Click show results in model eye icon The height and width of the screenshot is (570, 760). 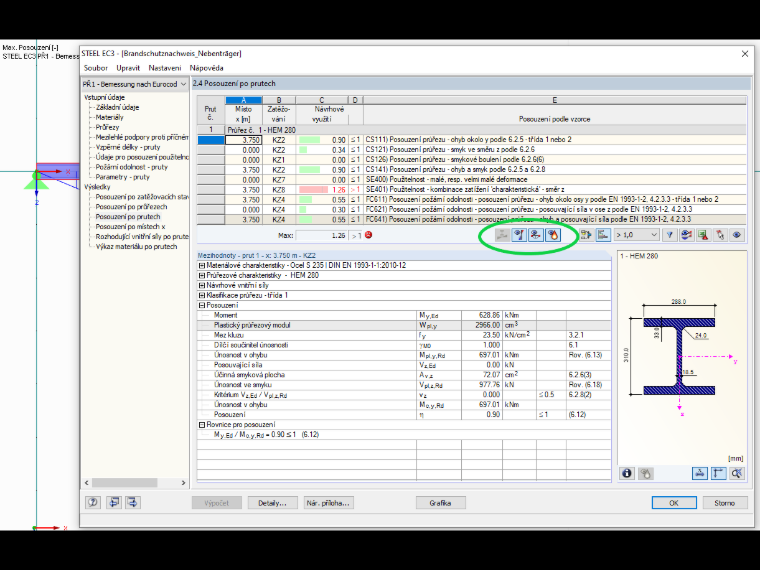pyautogui.click(x=686, y=235)
